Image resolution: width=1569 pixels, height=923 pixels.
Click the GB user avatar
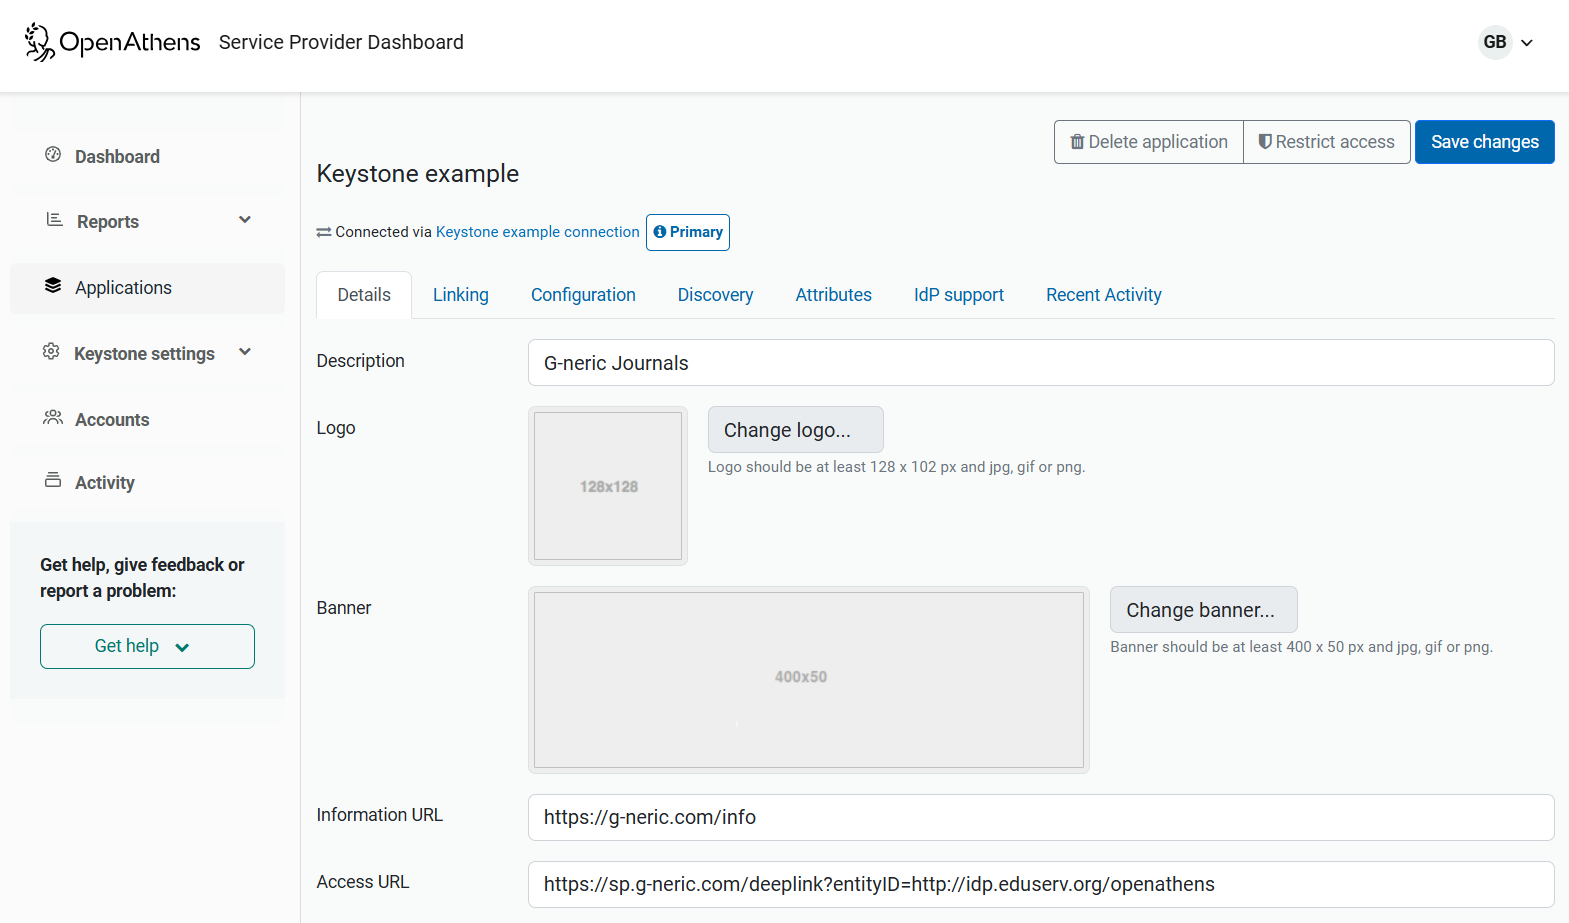pos(1495,42)
